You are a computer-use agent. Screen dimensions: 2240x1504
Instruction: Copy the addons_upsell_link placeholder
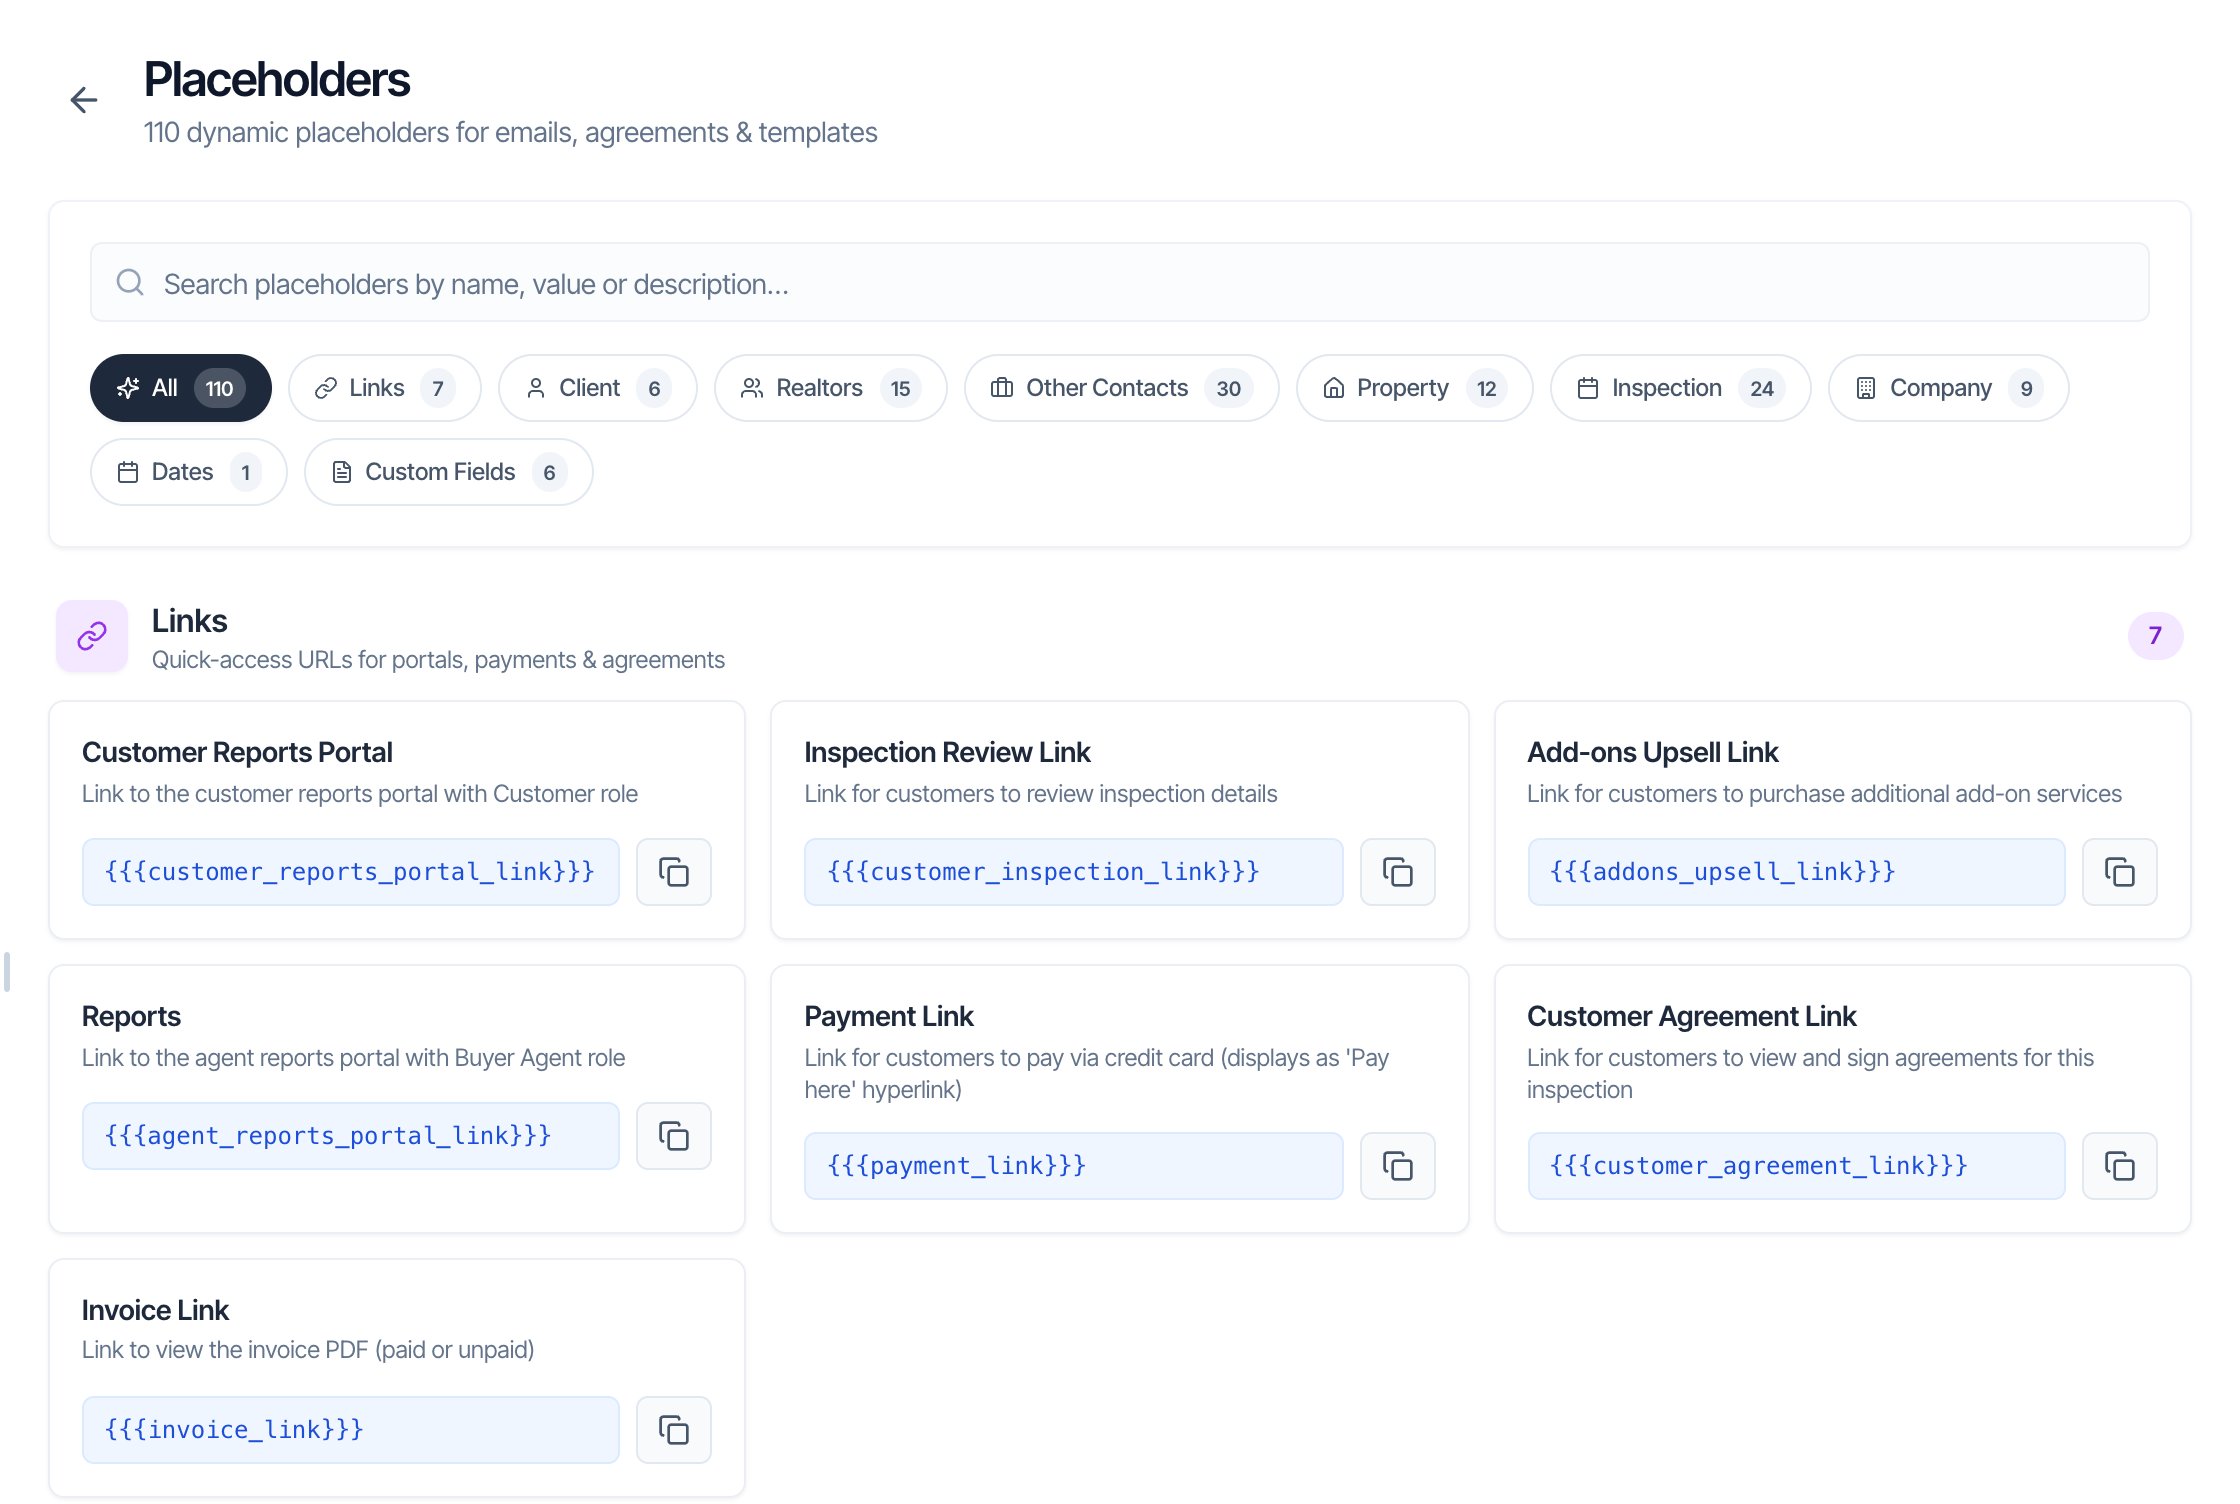(2119, 872)
